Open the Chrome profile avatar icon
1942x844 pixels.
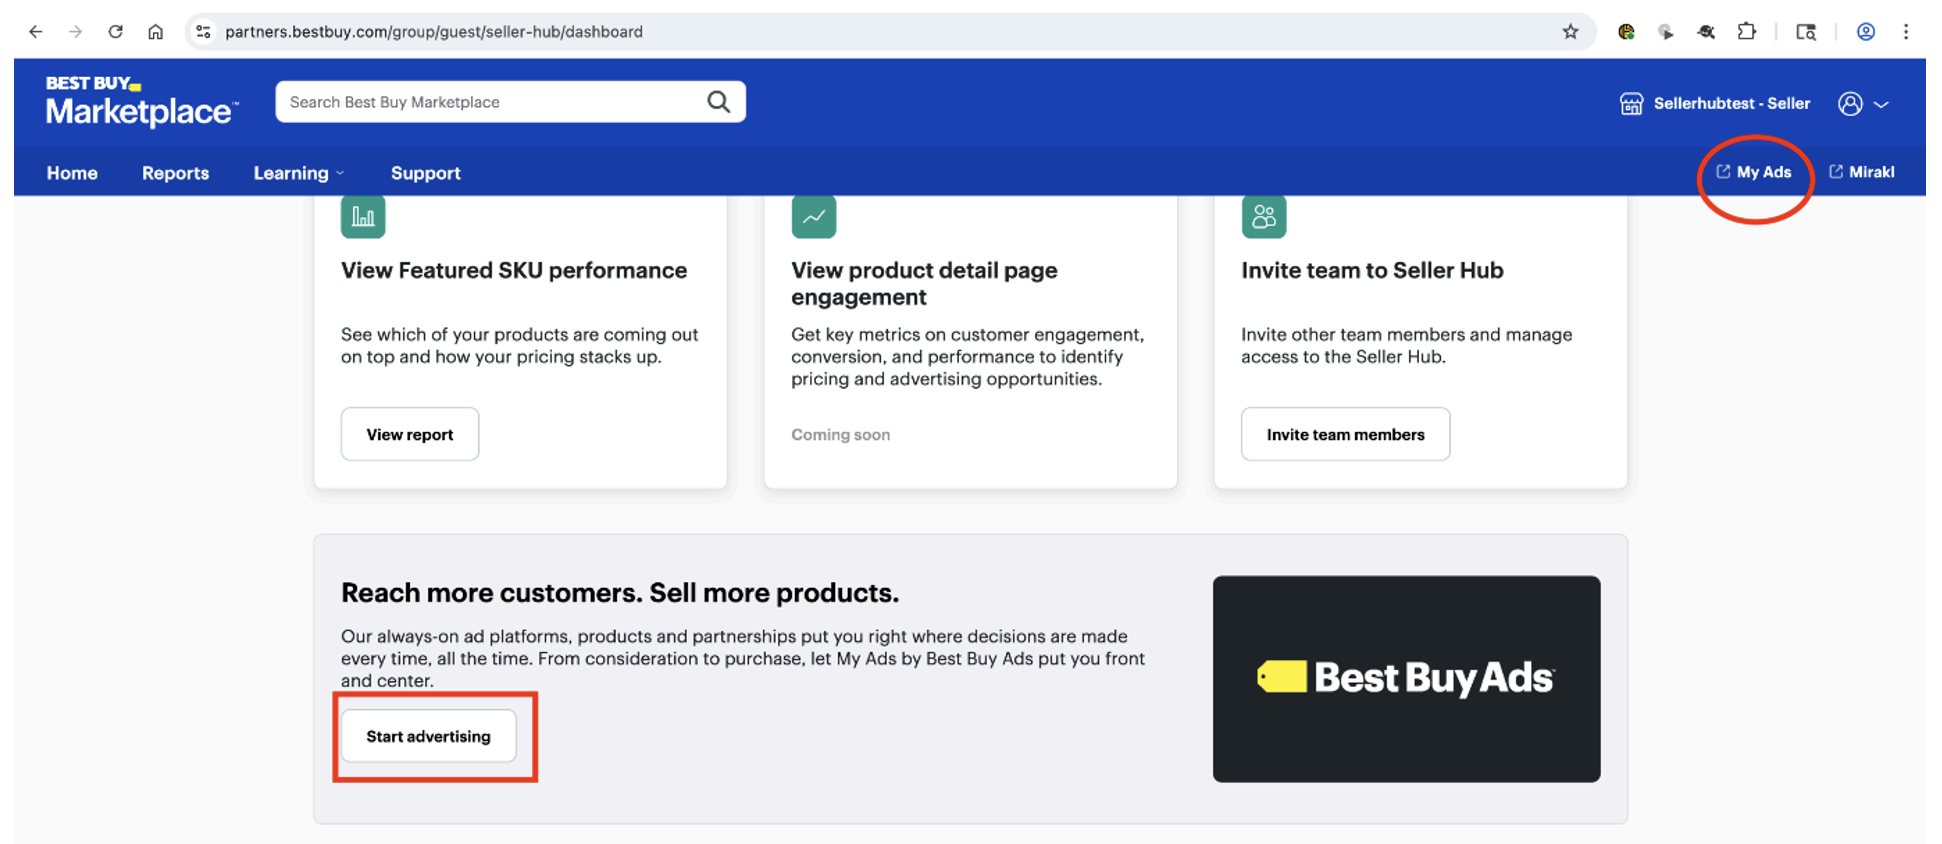pyautogui.click(x=1865, y=32)
